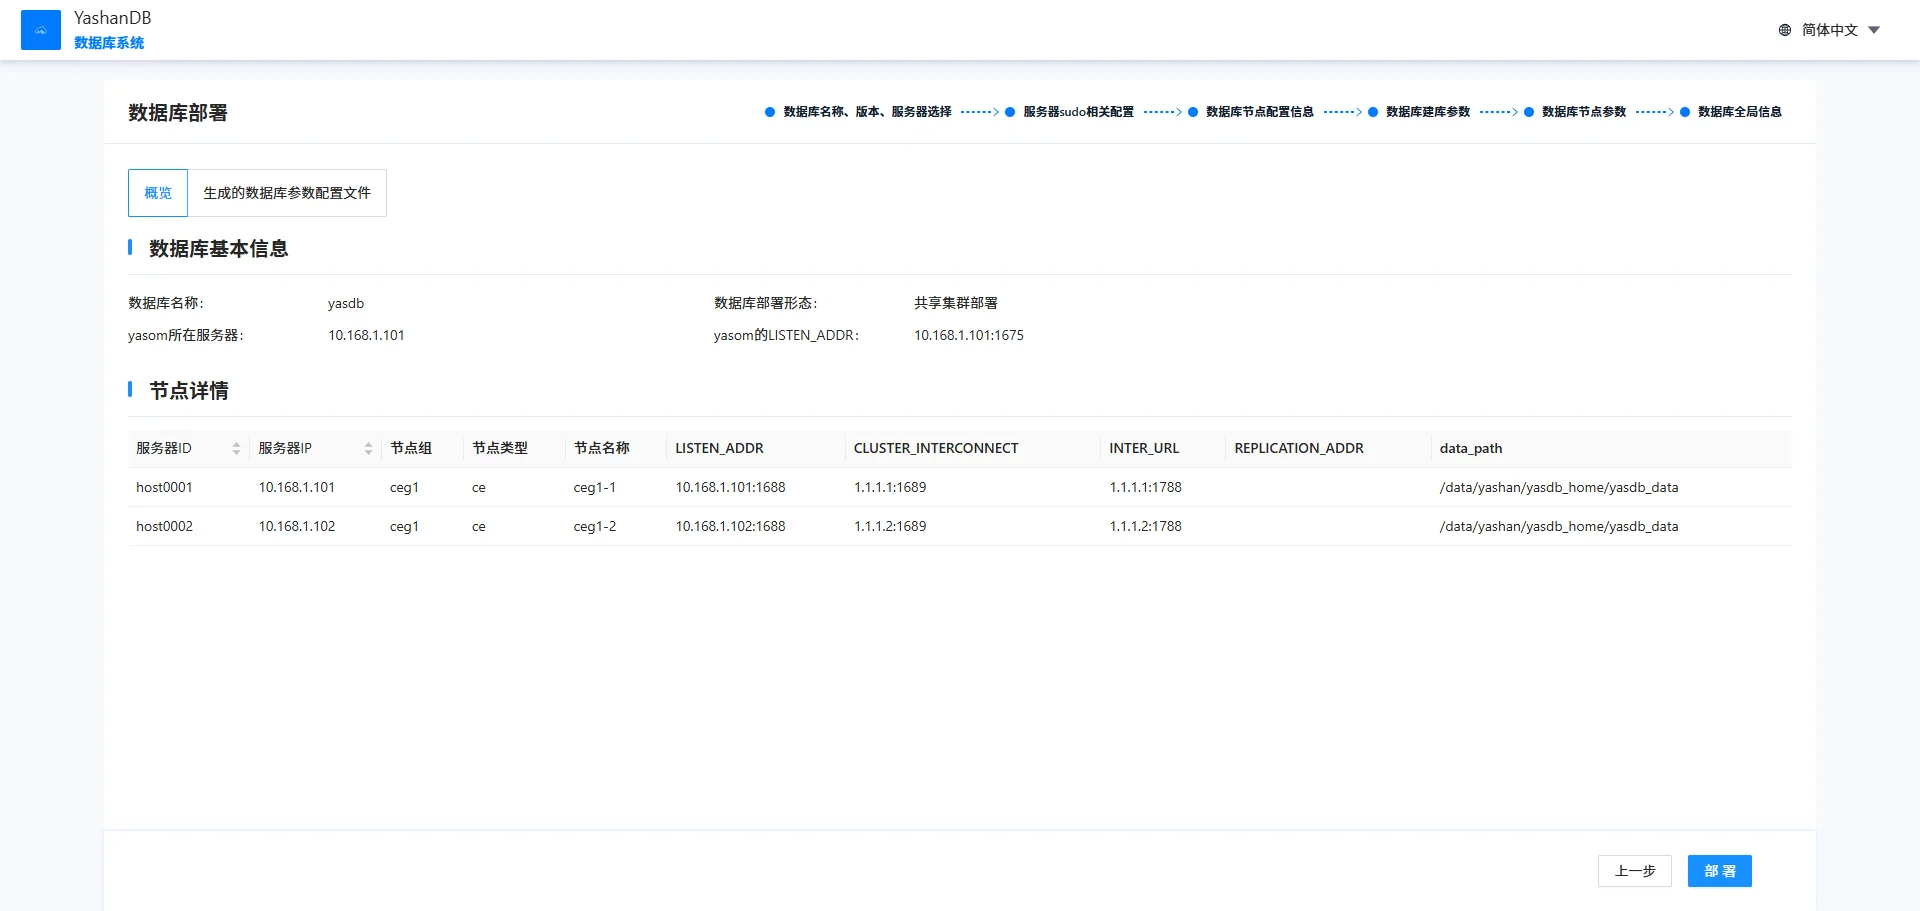Viewport: 1920px width, 911px height.
Task: Select the 服务器sudo相关配置 step dot
Action: click(1010, 112)
